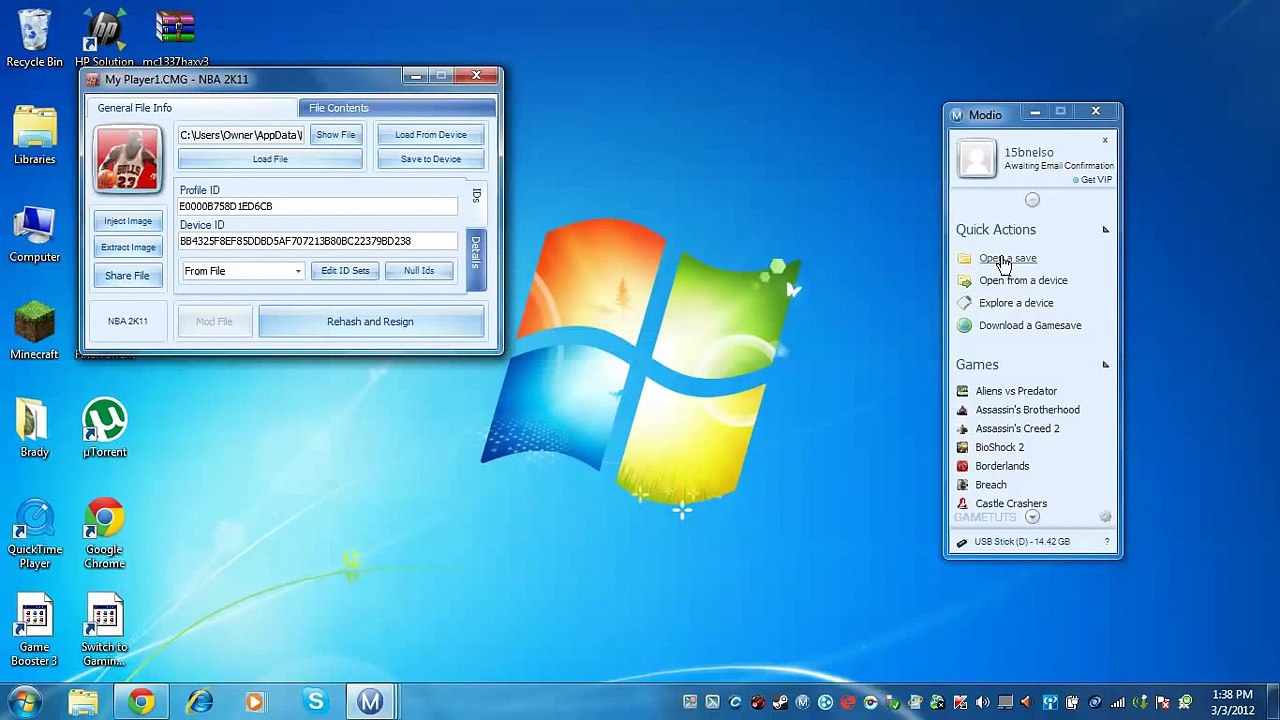Open Windows Explorer folder on the taskbar
This screenshot has height=720, width=1280.
83,702
